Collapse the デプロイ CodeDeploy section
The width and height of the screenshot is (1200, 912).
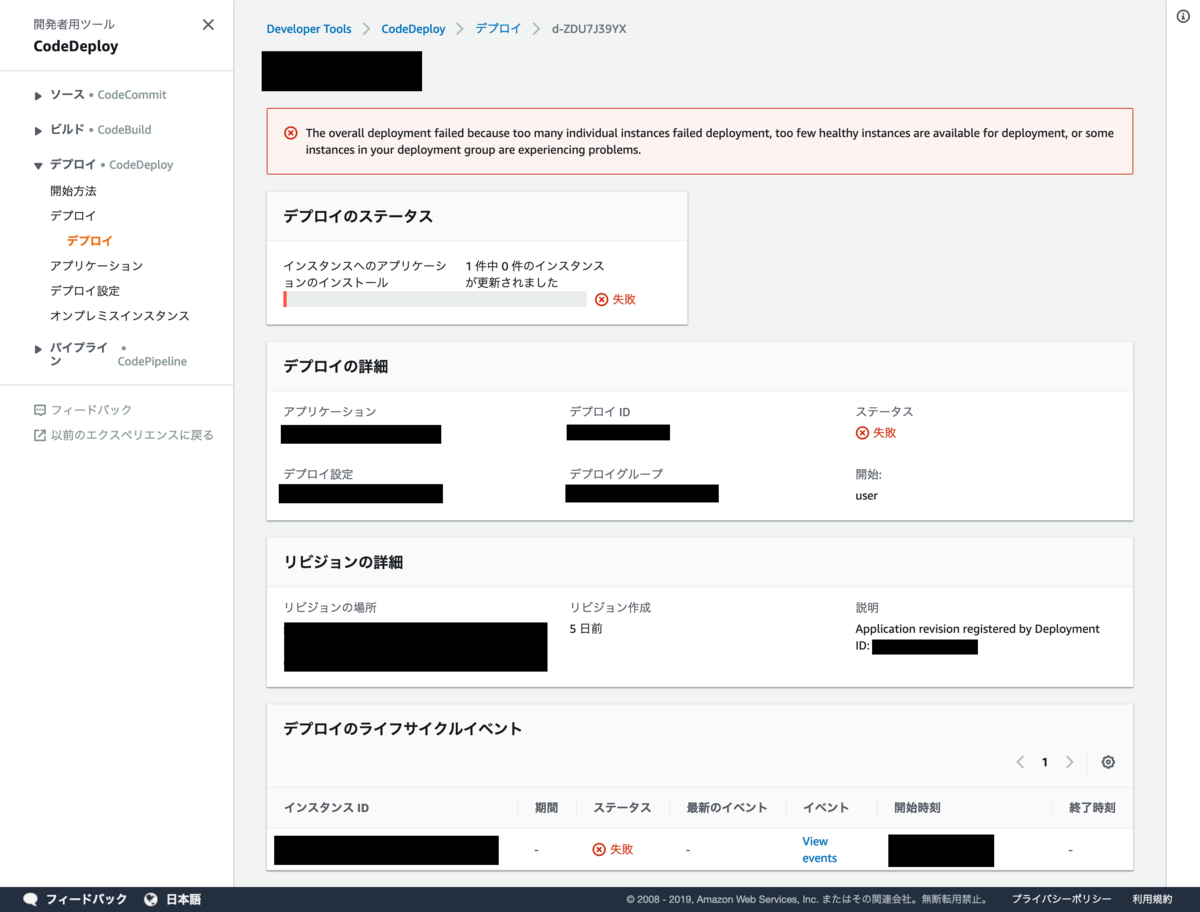click(39, 165)
